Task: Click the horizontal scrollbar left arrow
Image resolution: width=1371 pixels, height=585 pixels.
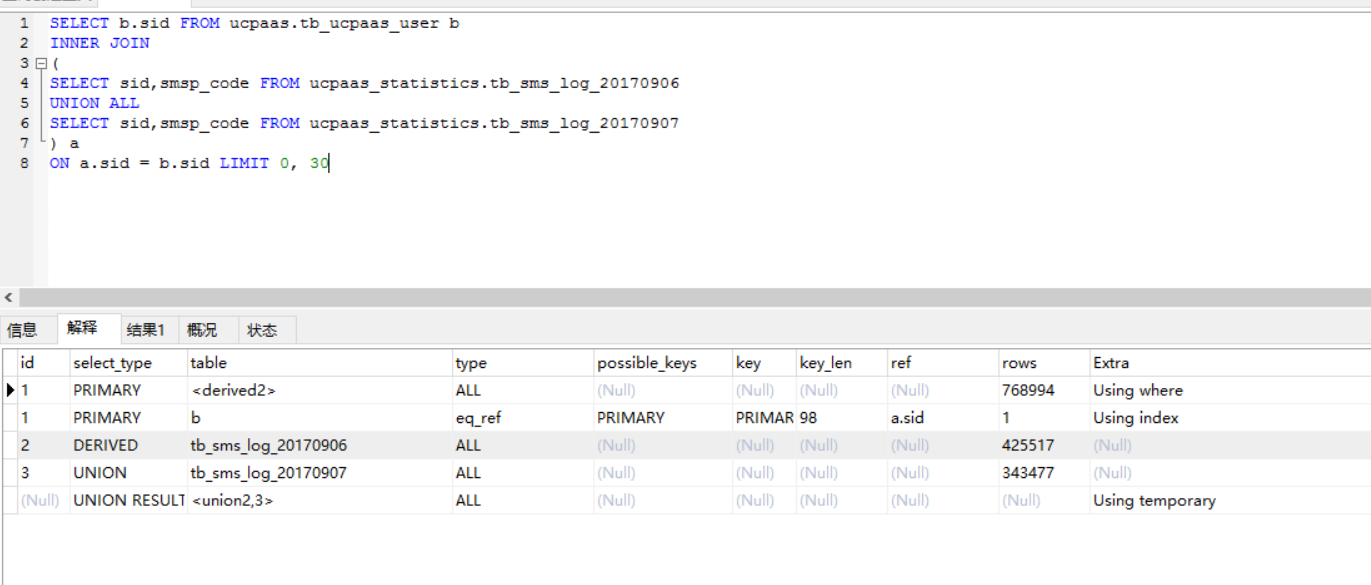Action: [x=9, y=298]
